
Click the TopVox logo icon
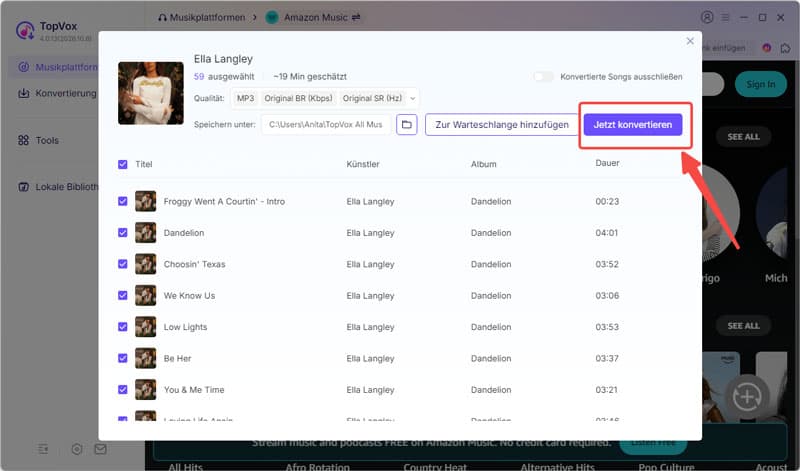pos(24,31)
